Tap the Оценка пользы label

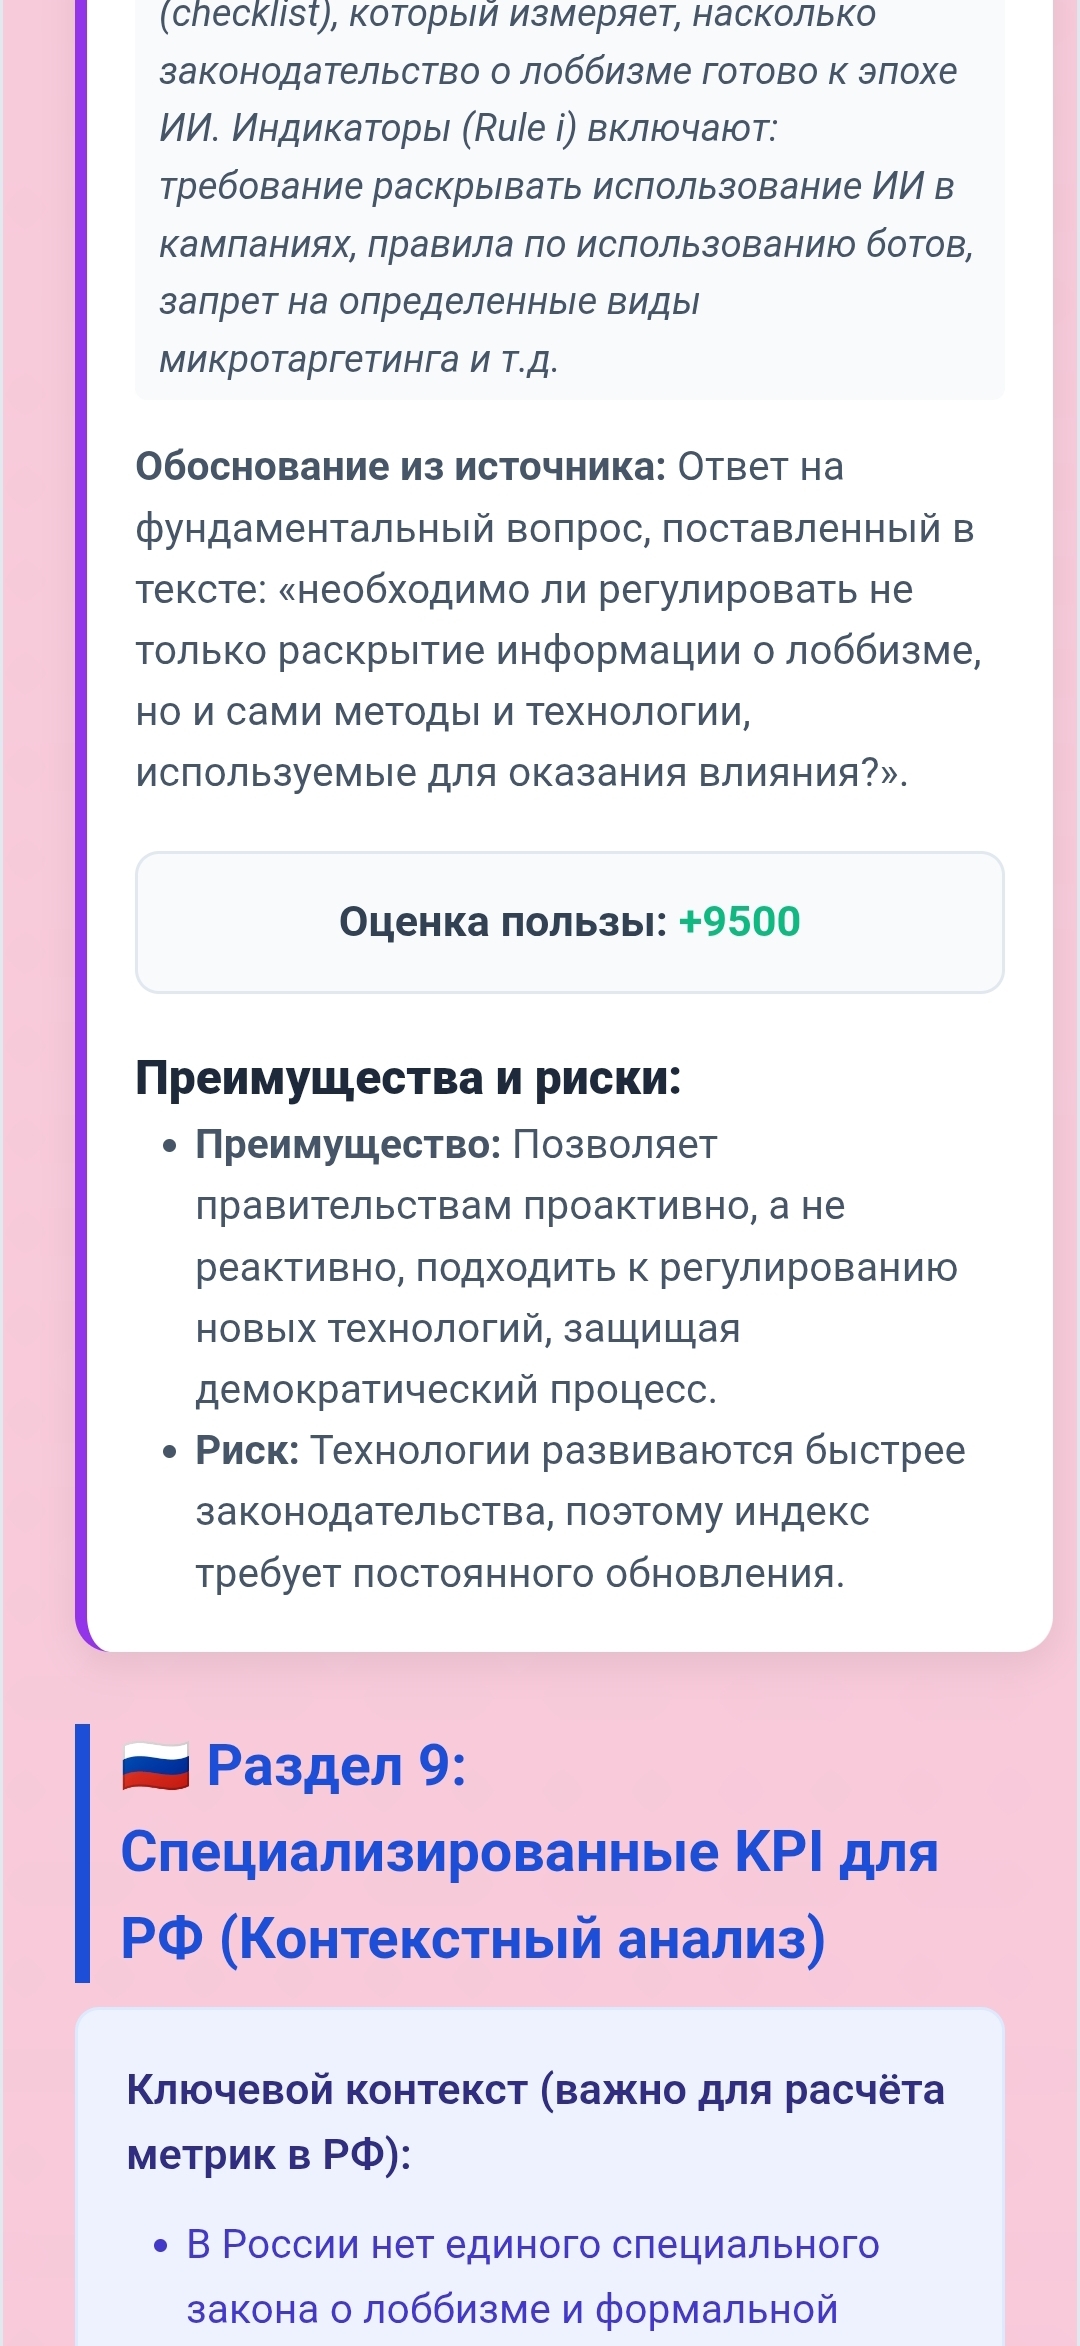(502, 921)
